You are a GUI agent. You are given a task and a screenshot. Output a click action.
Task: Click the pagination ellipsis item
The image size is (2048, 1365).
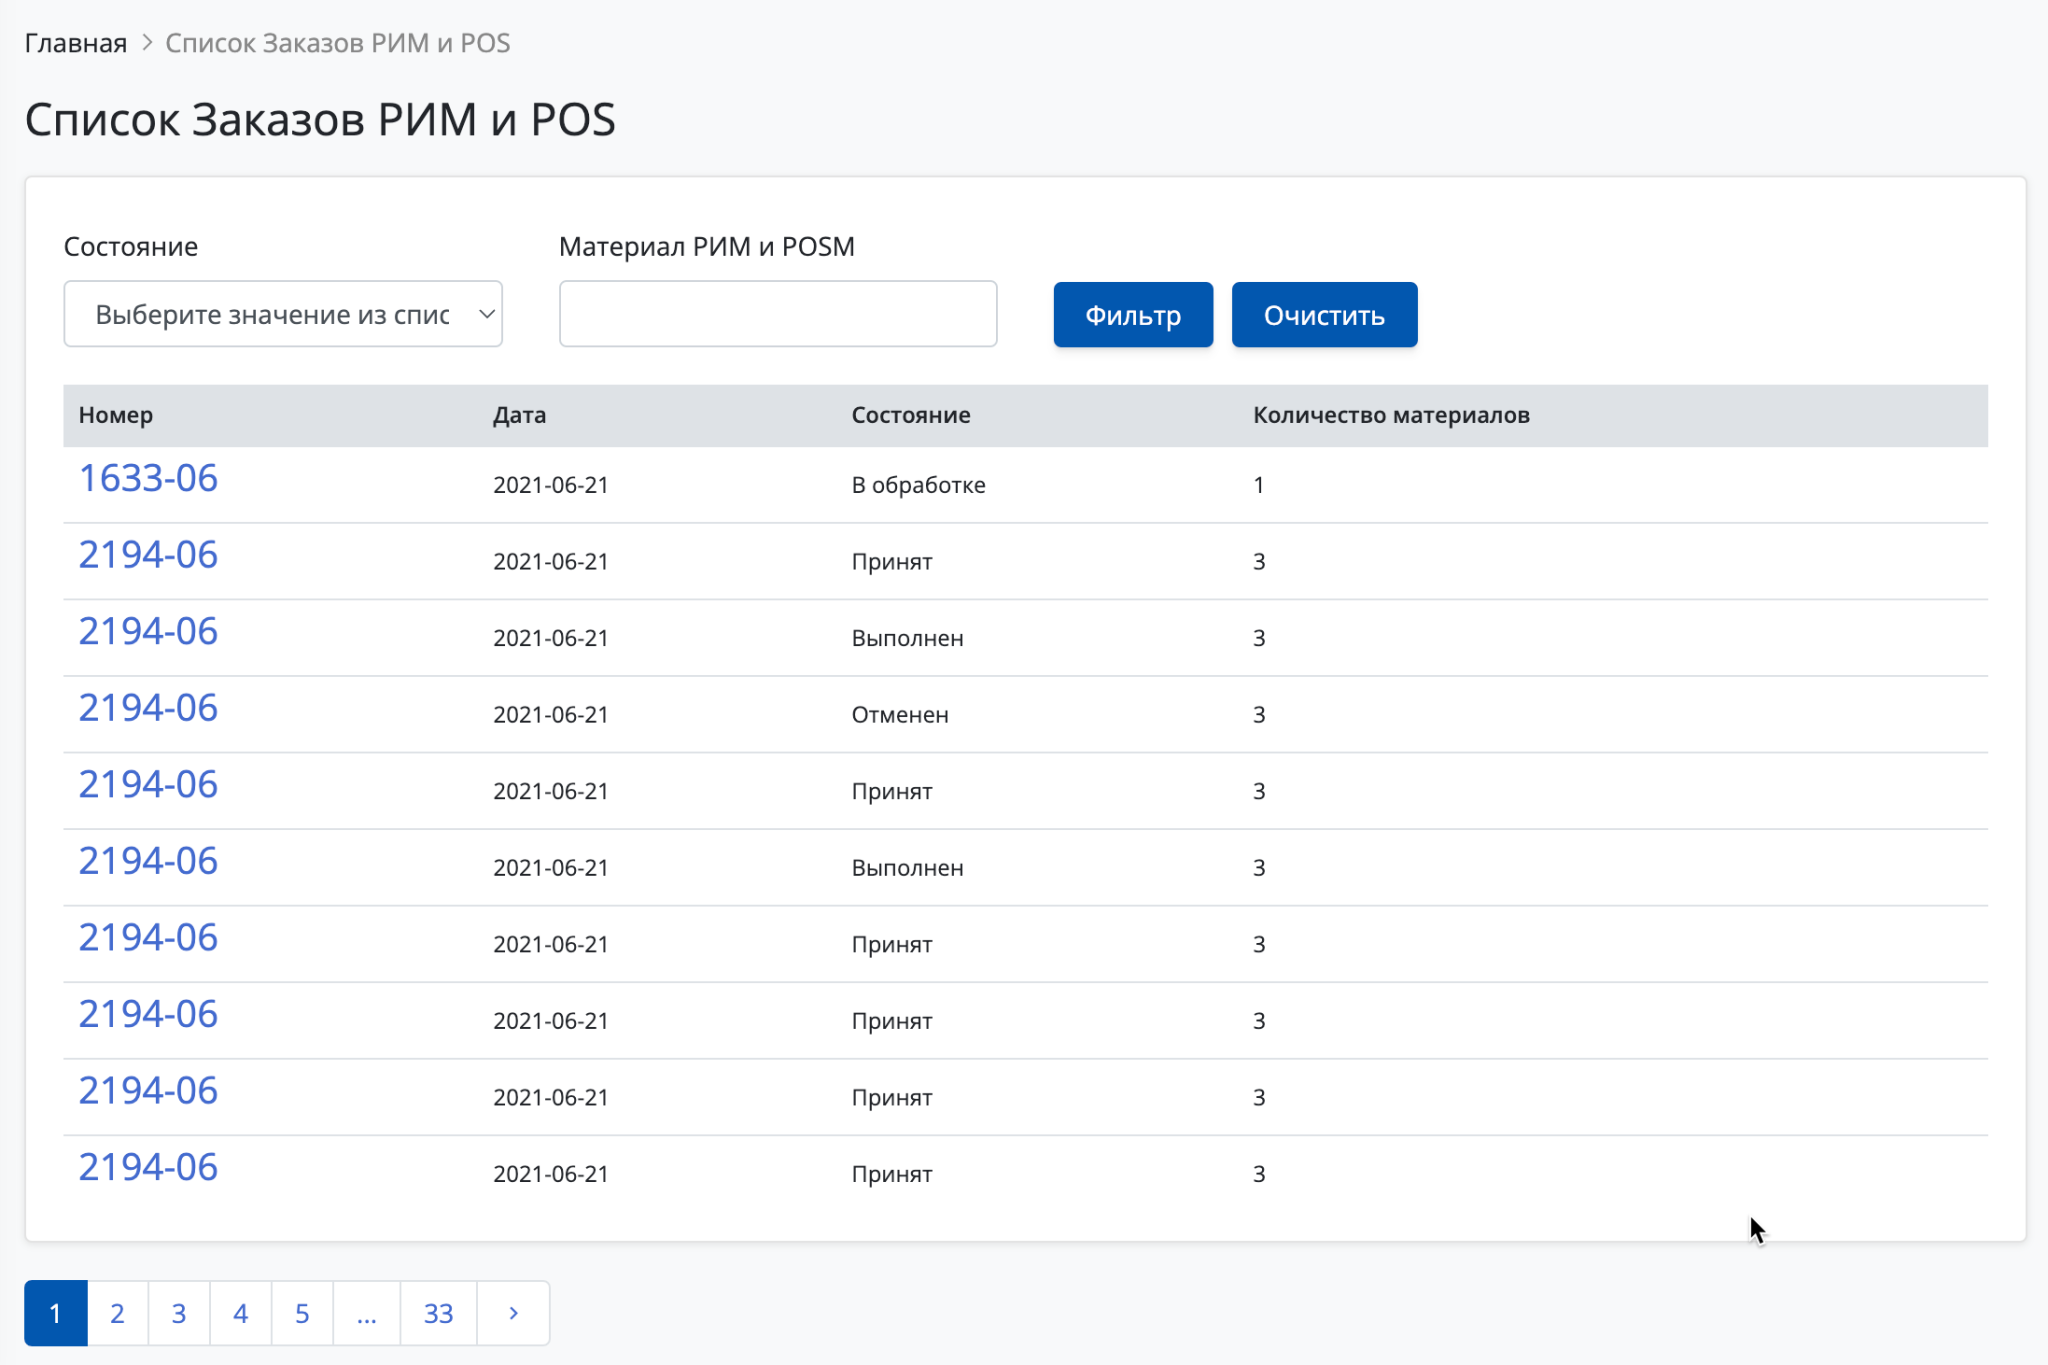[366, 1313]
